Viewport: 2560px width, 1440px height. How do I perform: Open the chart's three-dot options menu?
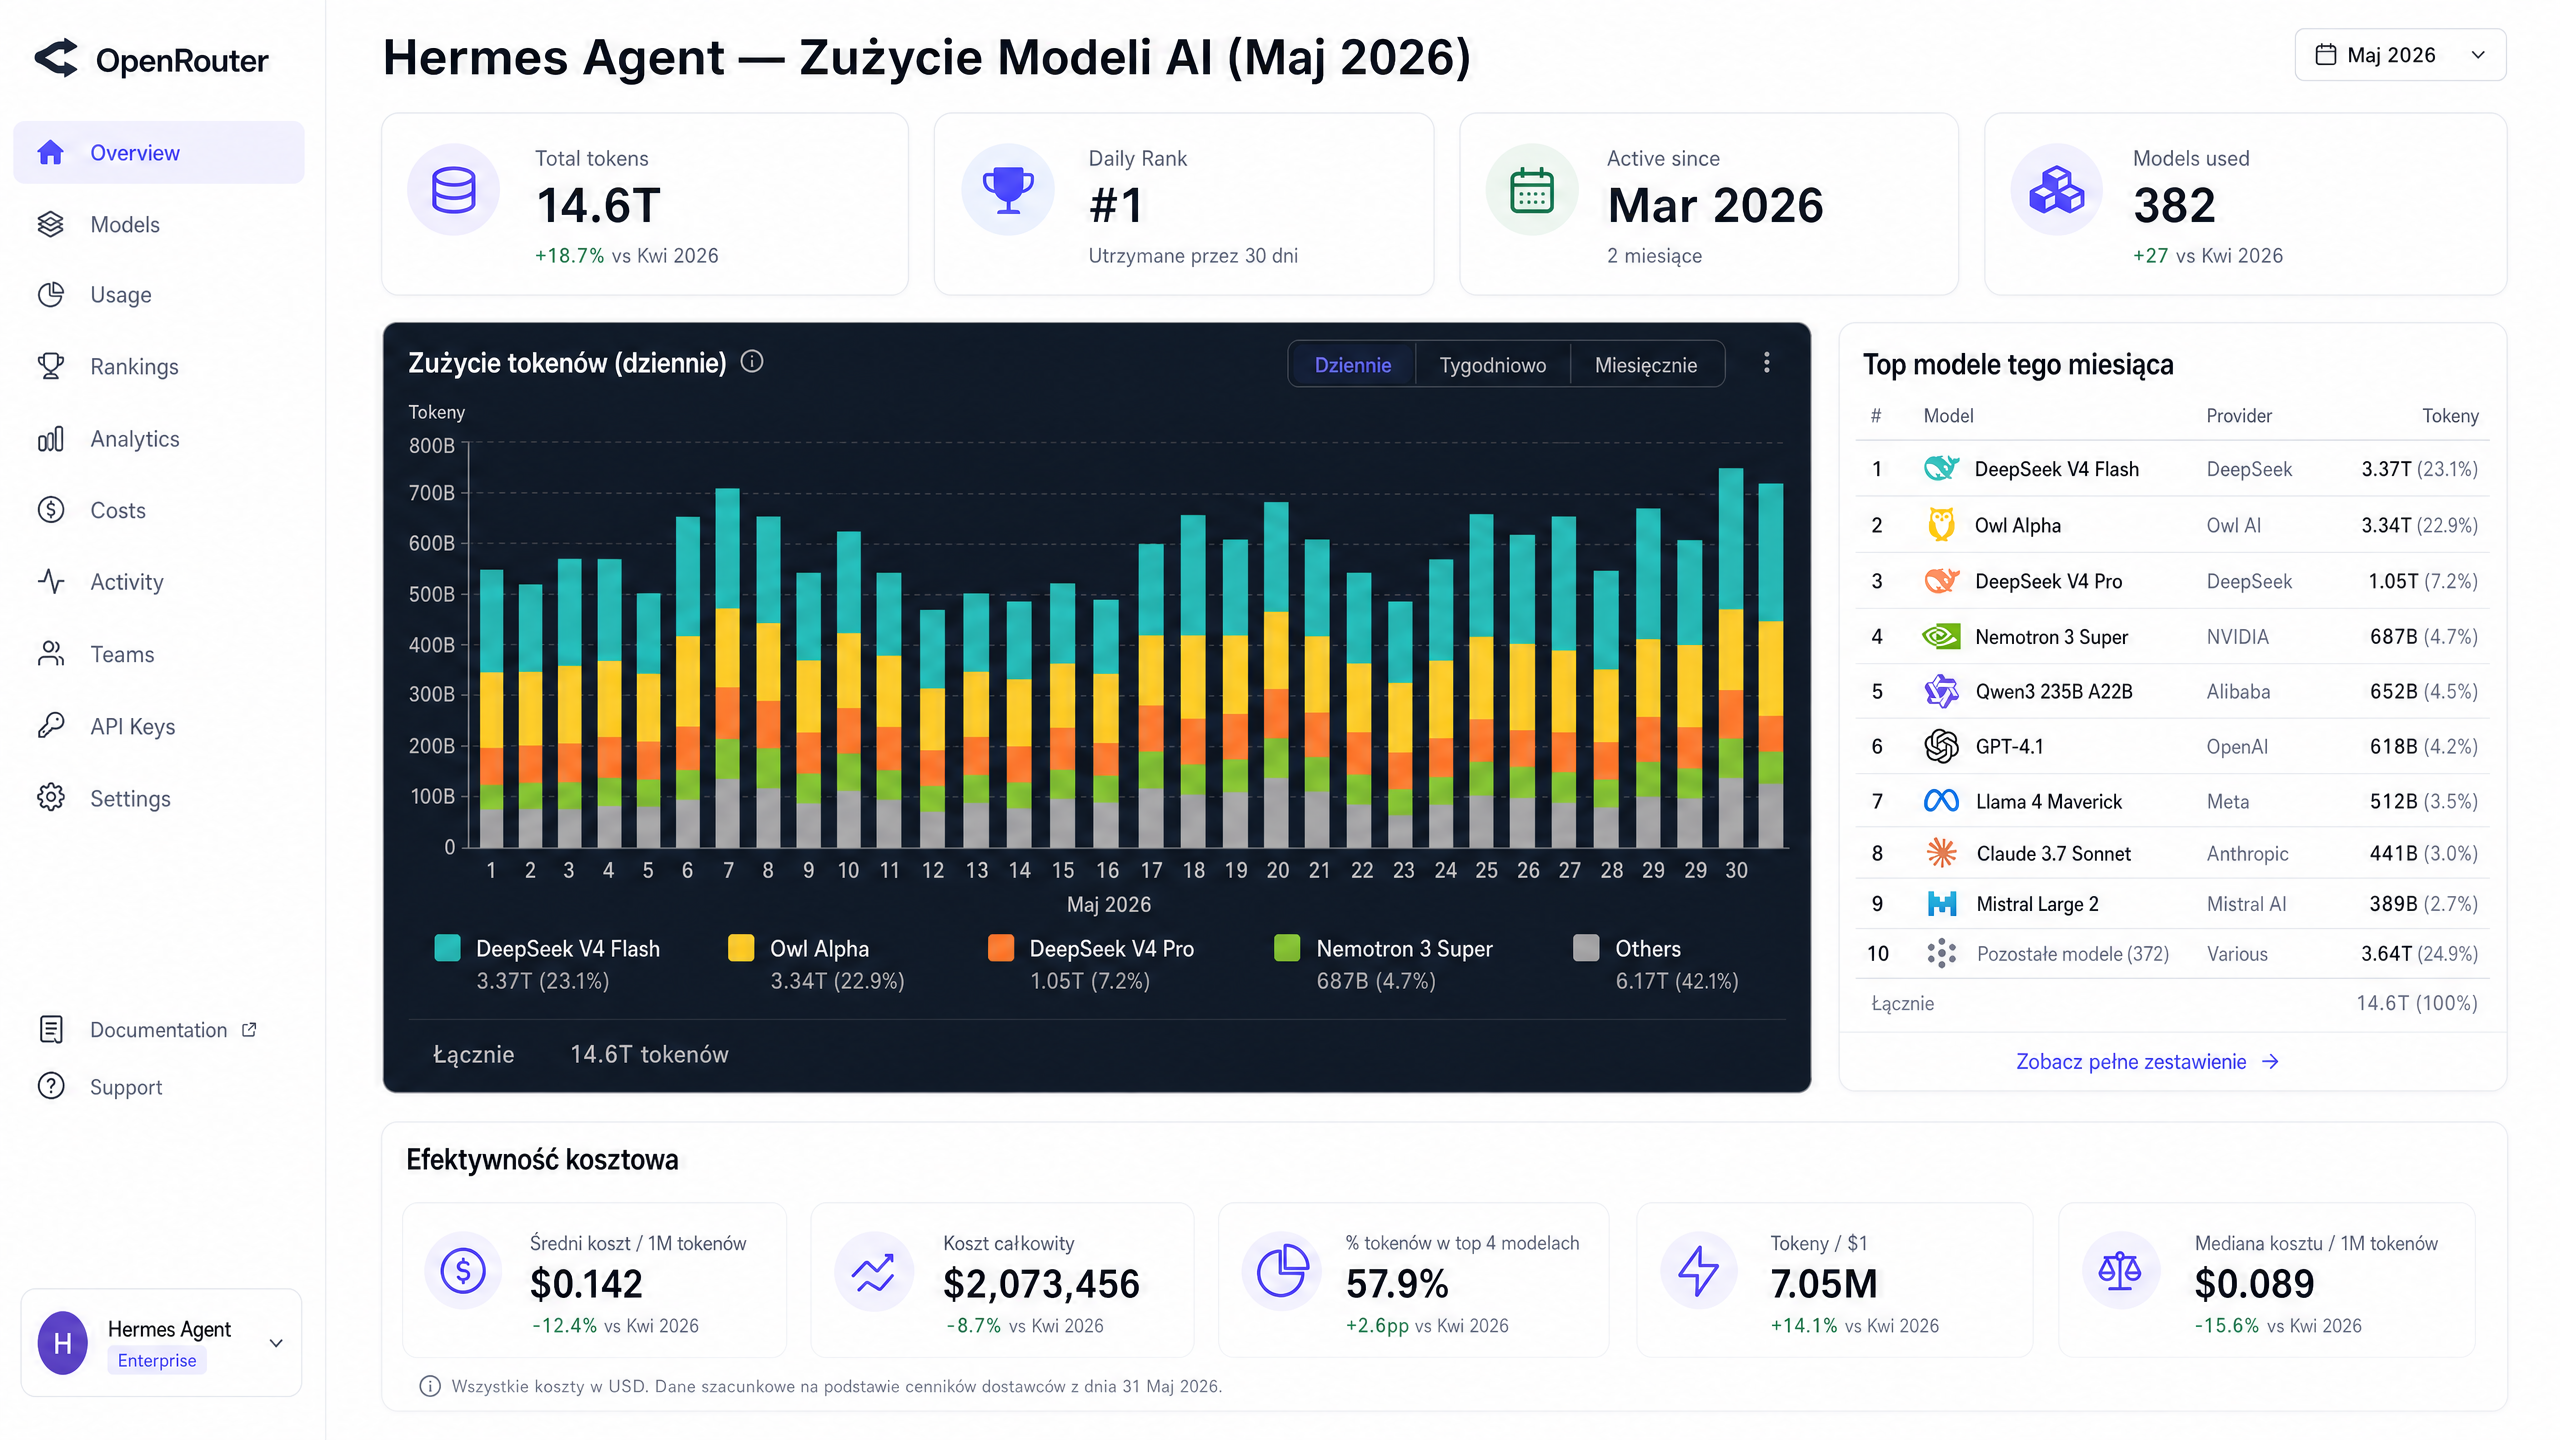1767,362
